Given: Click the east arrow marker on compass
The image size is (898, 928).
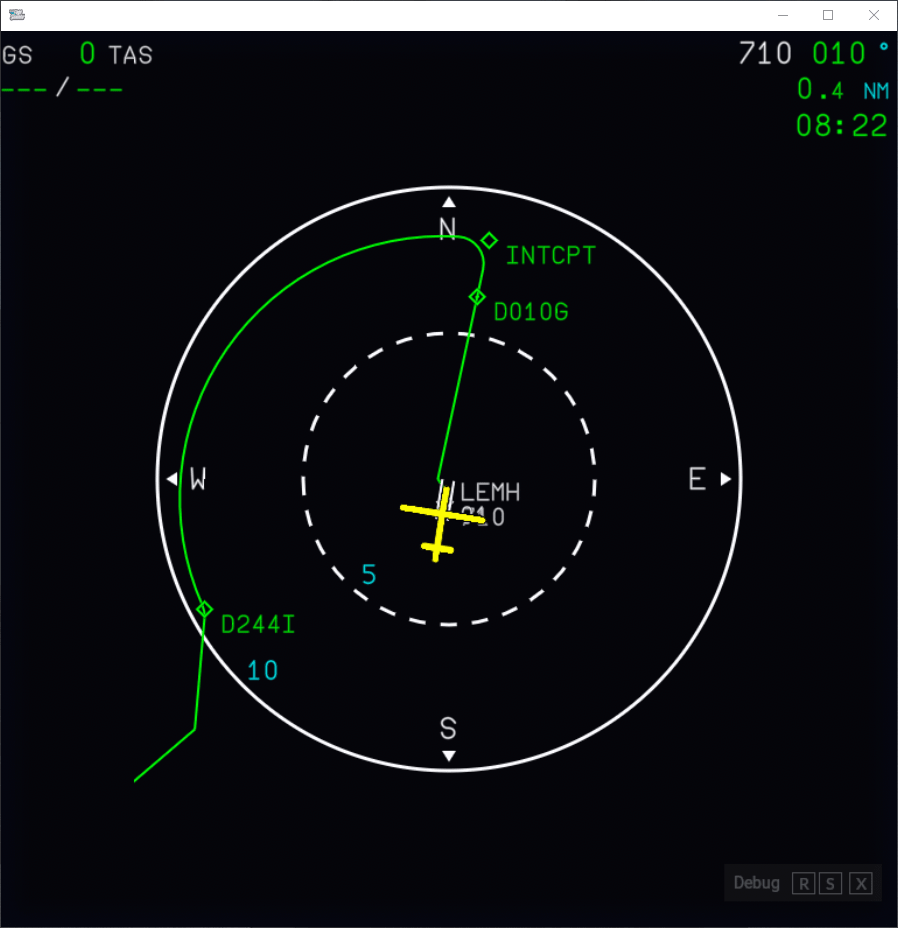Looking at the screenshot, I should click(x=726, y=479).
